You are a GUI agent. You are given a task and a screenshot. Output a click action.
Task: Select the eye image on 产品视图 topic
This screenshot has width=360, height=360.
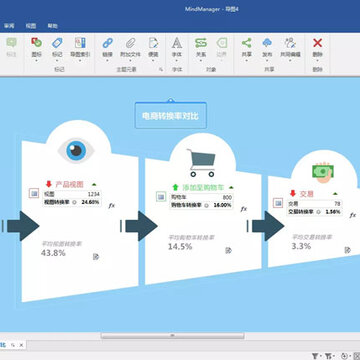[76, 150]
